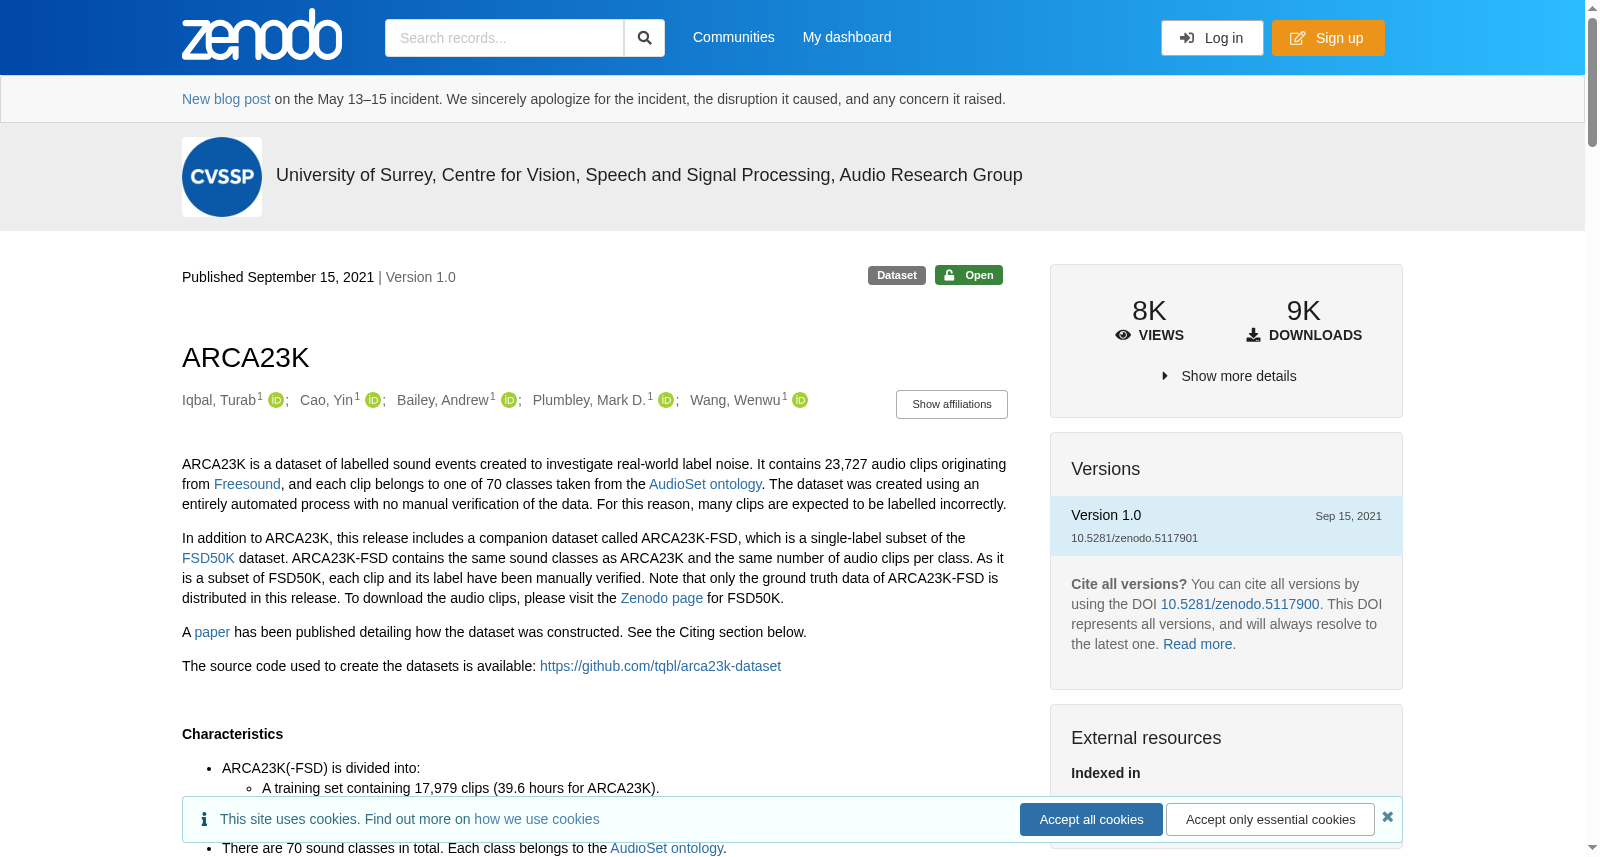Click the version DOI 10.5281/zenodo.5117901 text
The image size is (1600, 857).
pos(1134,538)
